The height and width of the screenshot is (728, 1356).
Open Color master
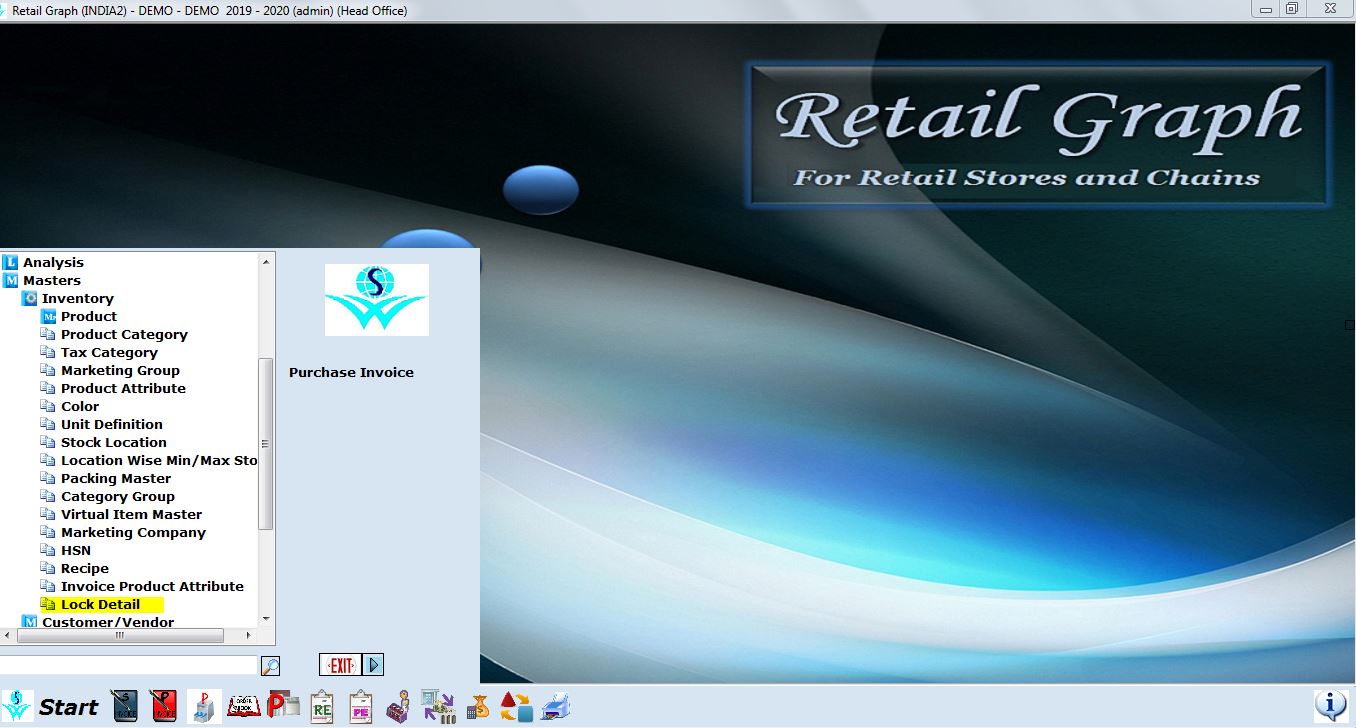pyautogui.click(x=80, y=406)
